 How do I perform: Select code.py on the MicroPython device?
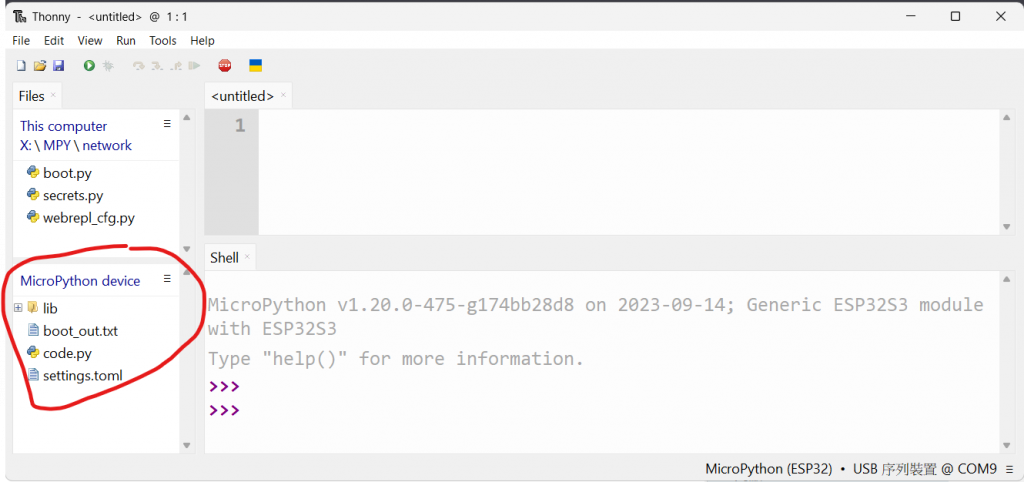click(x=67, y=353)
